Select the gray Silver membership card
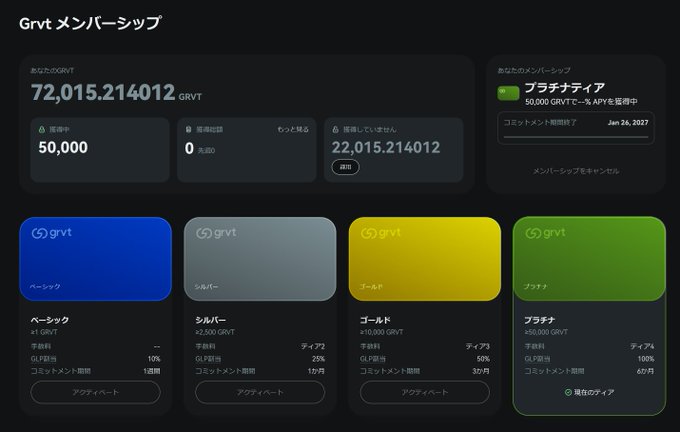Screen dimensions: 680x432 260,259
